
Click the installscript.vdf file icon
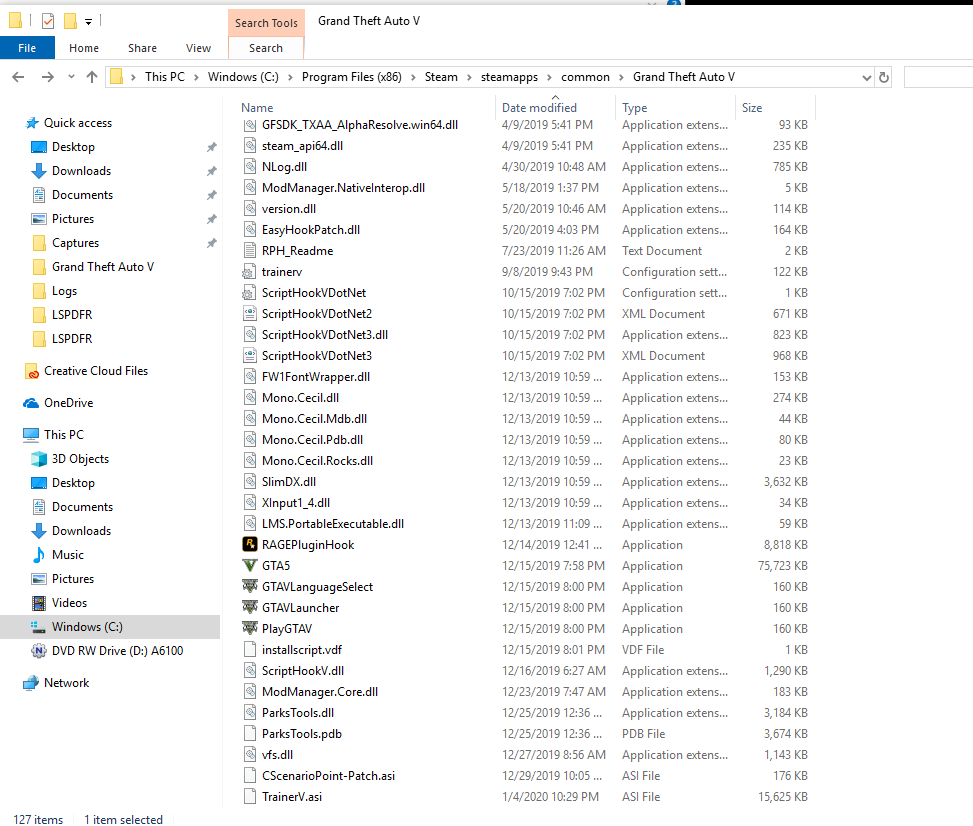coord(249,649)
